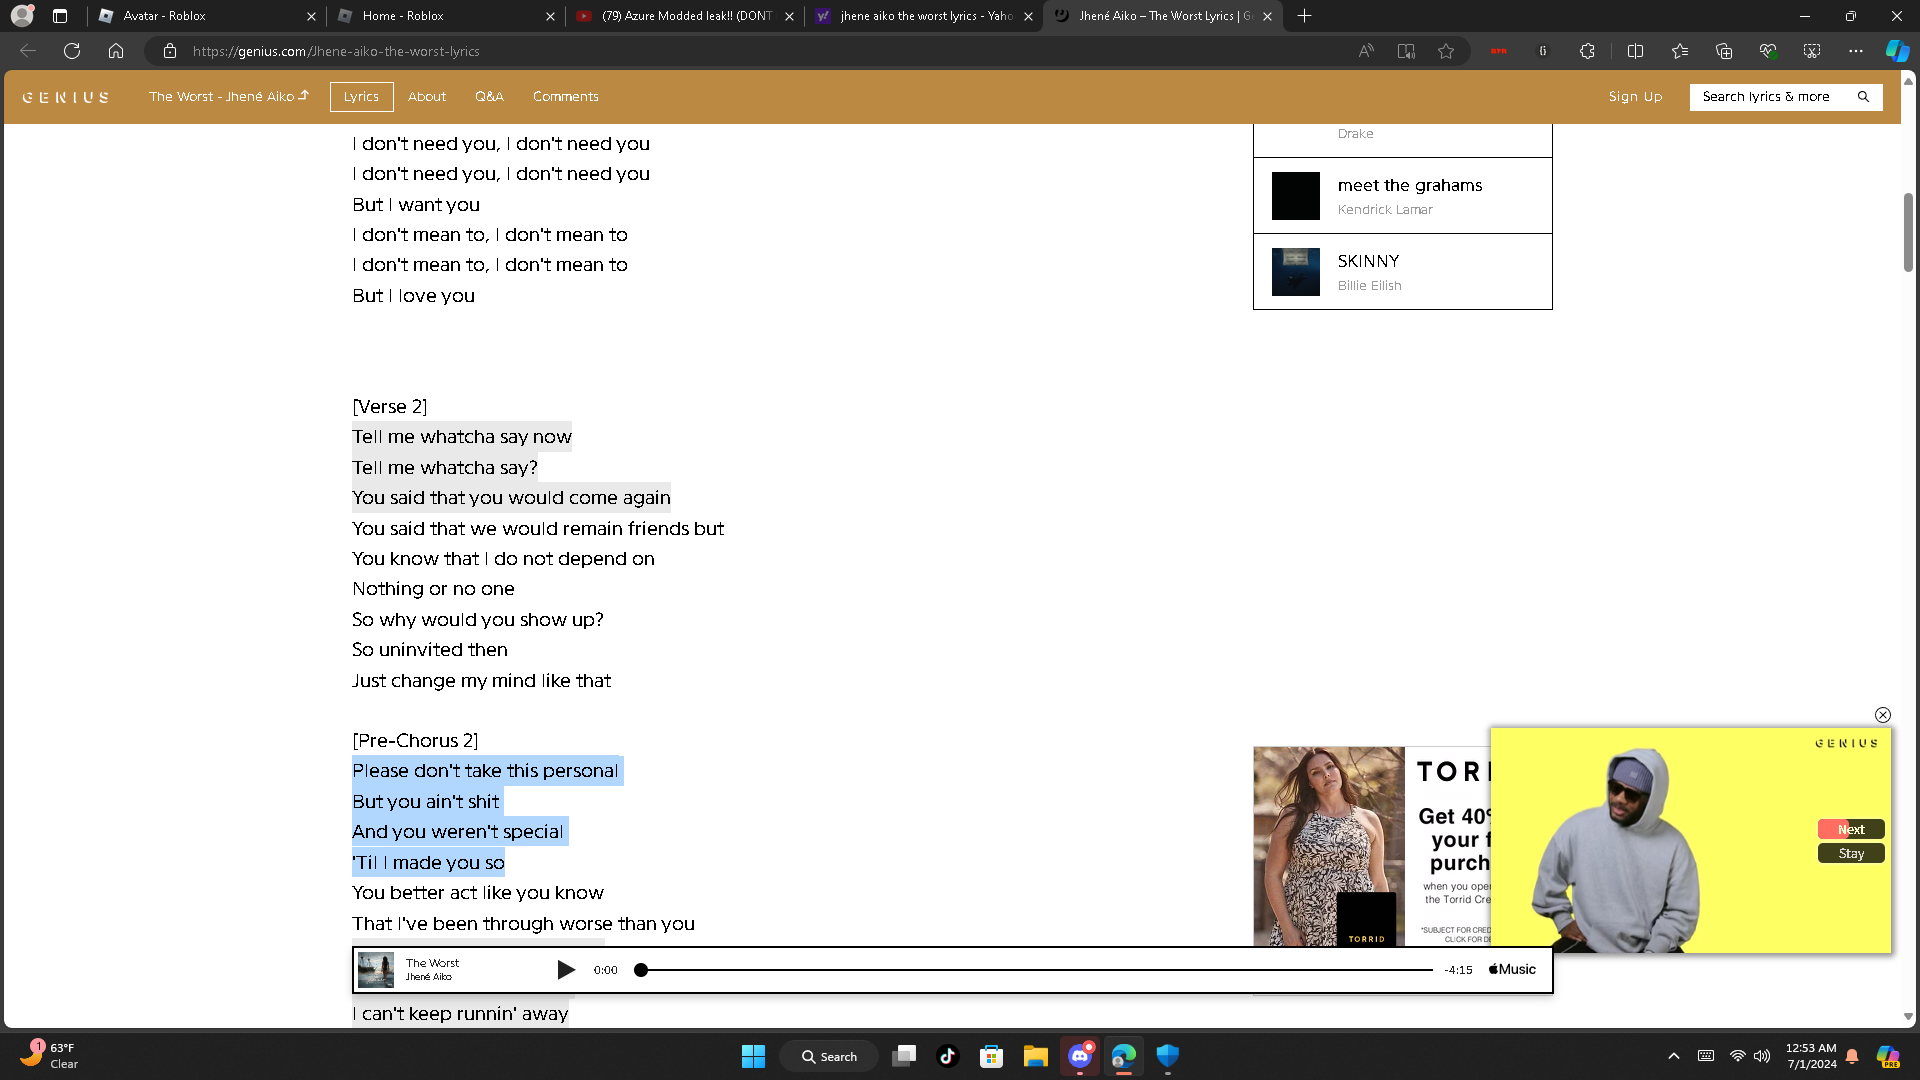Click the player seek bar handle
The width and height of the screenshot is (1920, 1080).
[641, 970]
